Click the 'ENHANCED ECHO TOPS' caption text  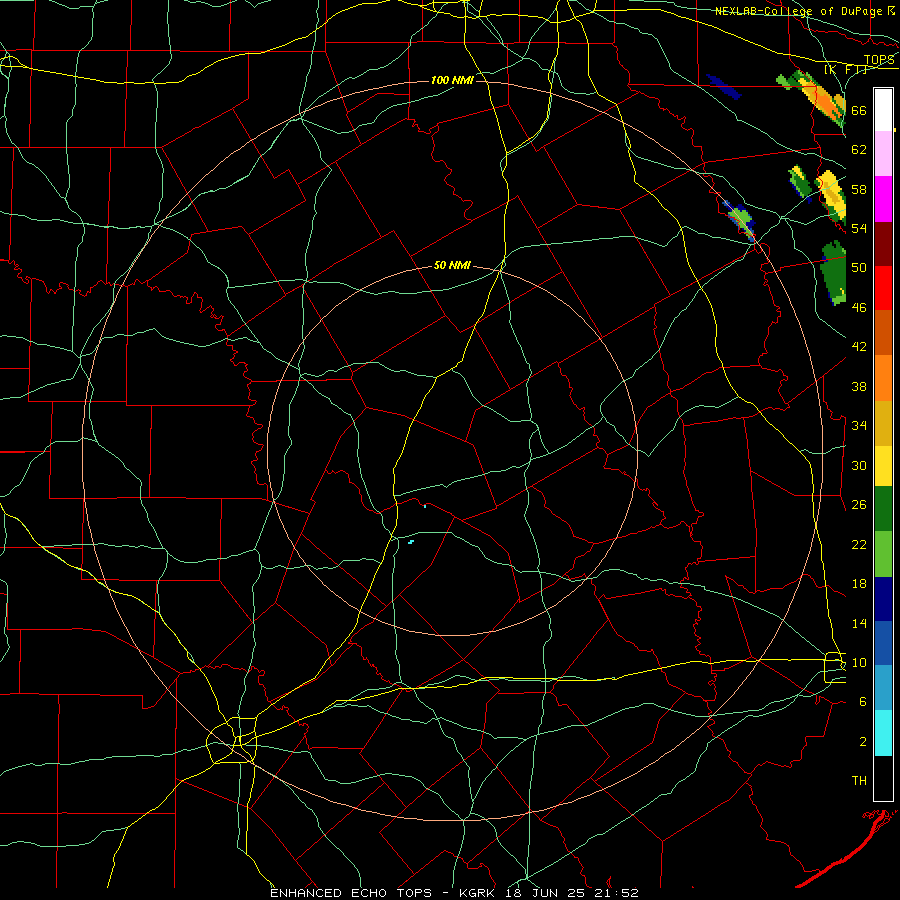[x=351, y=893]
